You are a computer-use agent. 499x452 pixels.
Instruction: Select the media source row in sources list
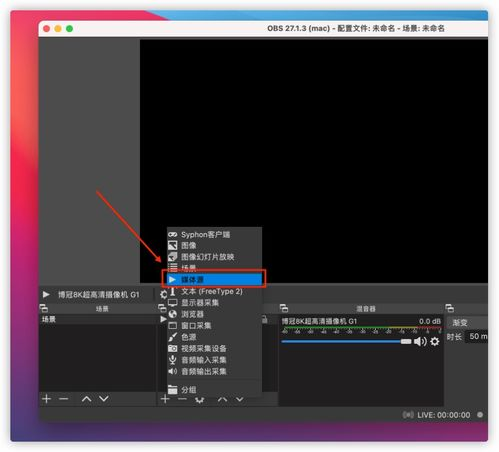pyautogui.click(x=163, y=319)
